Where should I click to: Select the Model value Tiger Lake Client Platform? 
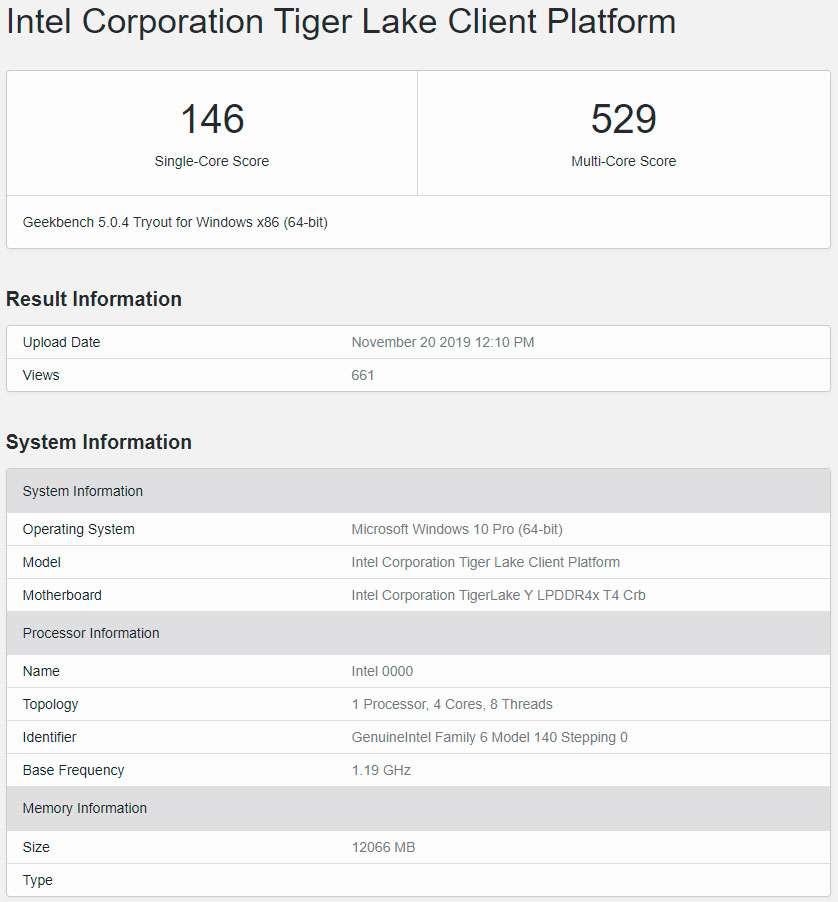[486, 562]
